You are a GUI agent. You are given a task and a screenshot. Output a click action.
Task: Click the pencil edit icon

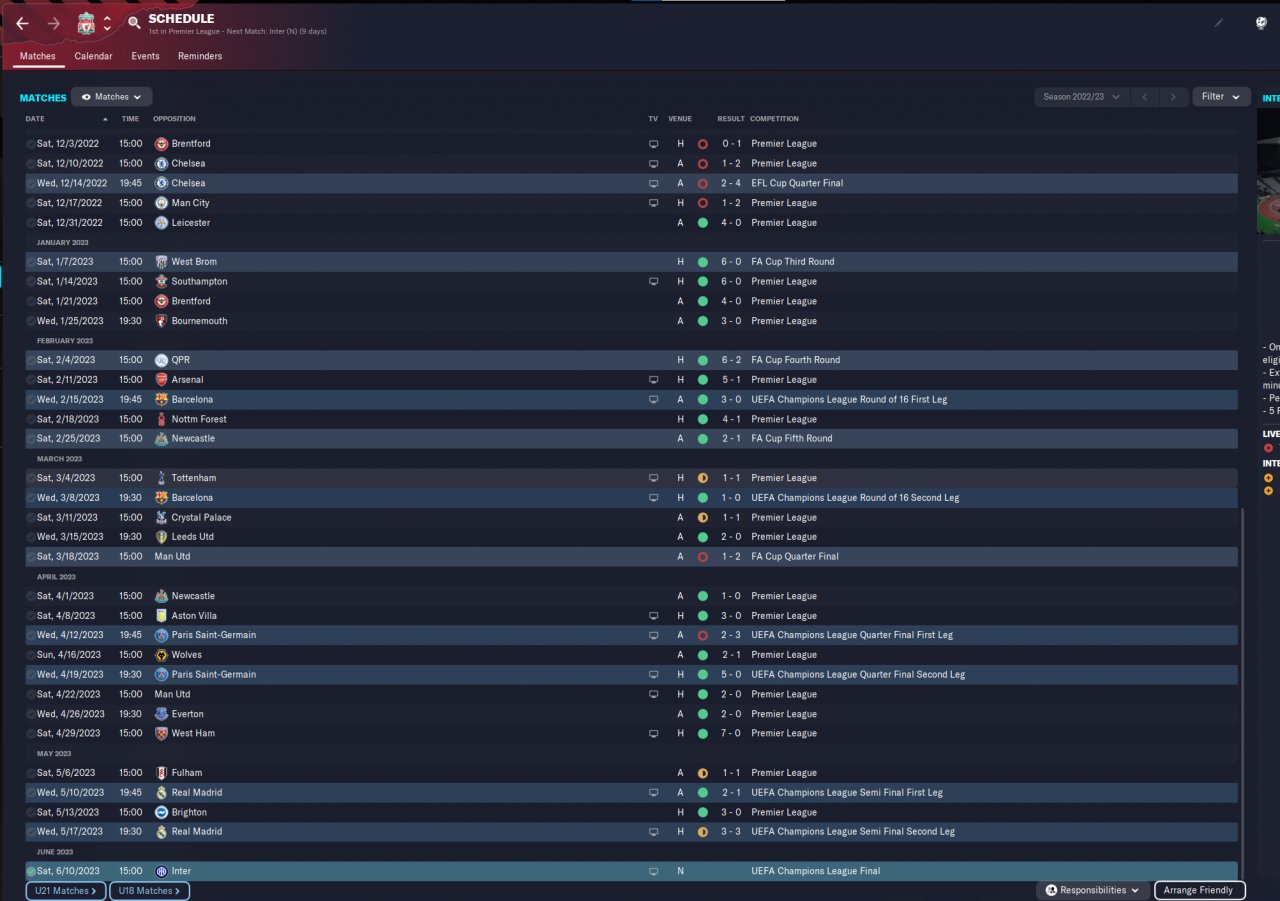pos(1219,23)
